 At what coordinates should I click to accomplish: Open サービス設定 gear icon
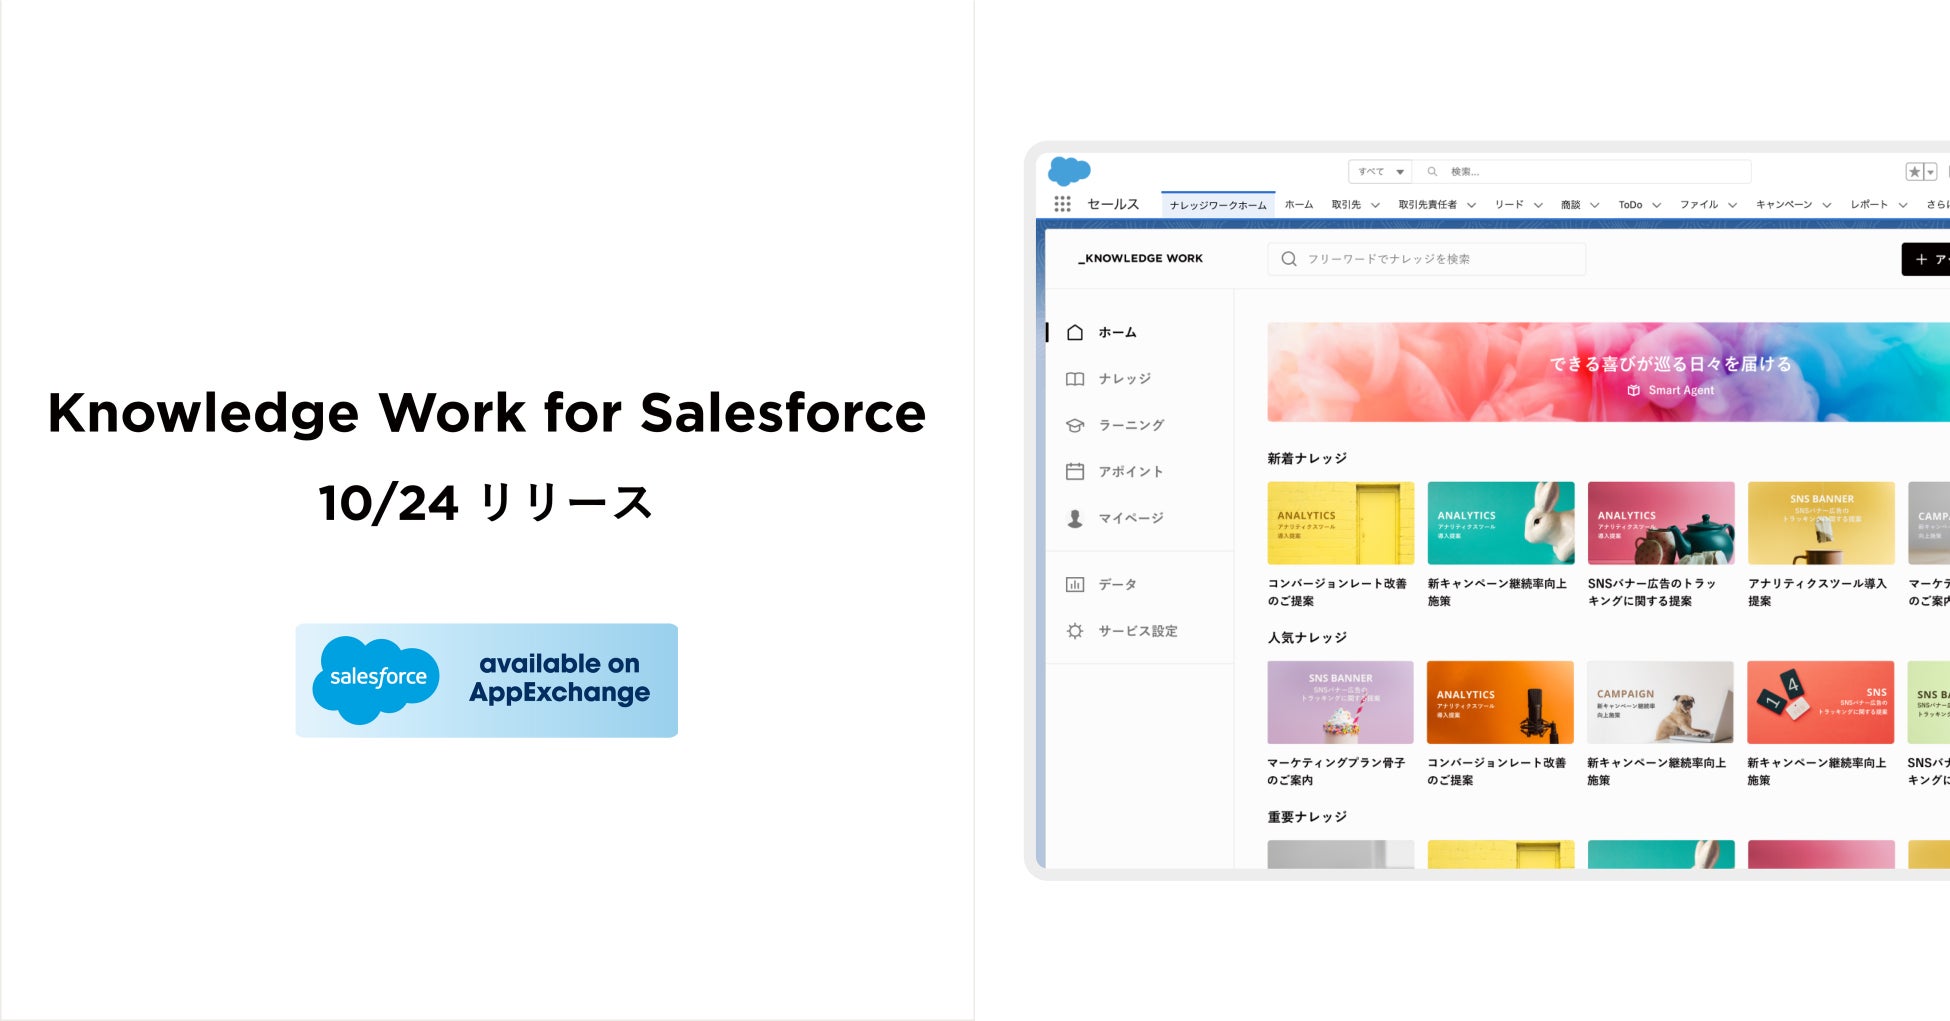click(x=1075, y=631)
